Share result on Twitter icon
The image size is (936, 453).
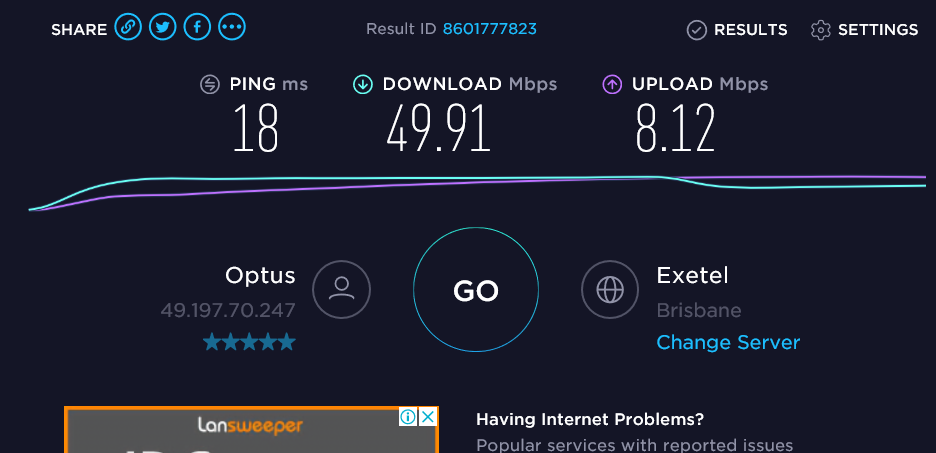click(x=162, y=27)
